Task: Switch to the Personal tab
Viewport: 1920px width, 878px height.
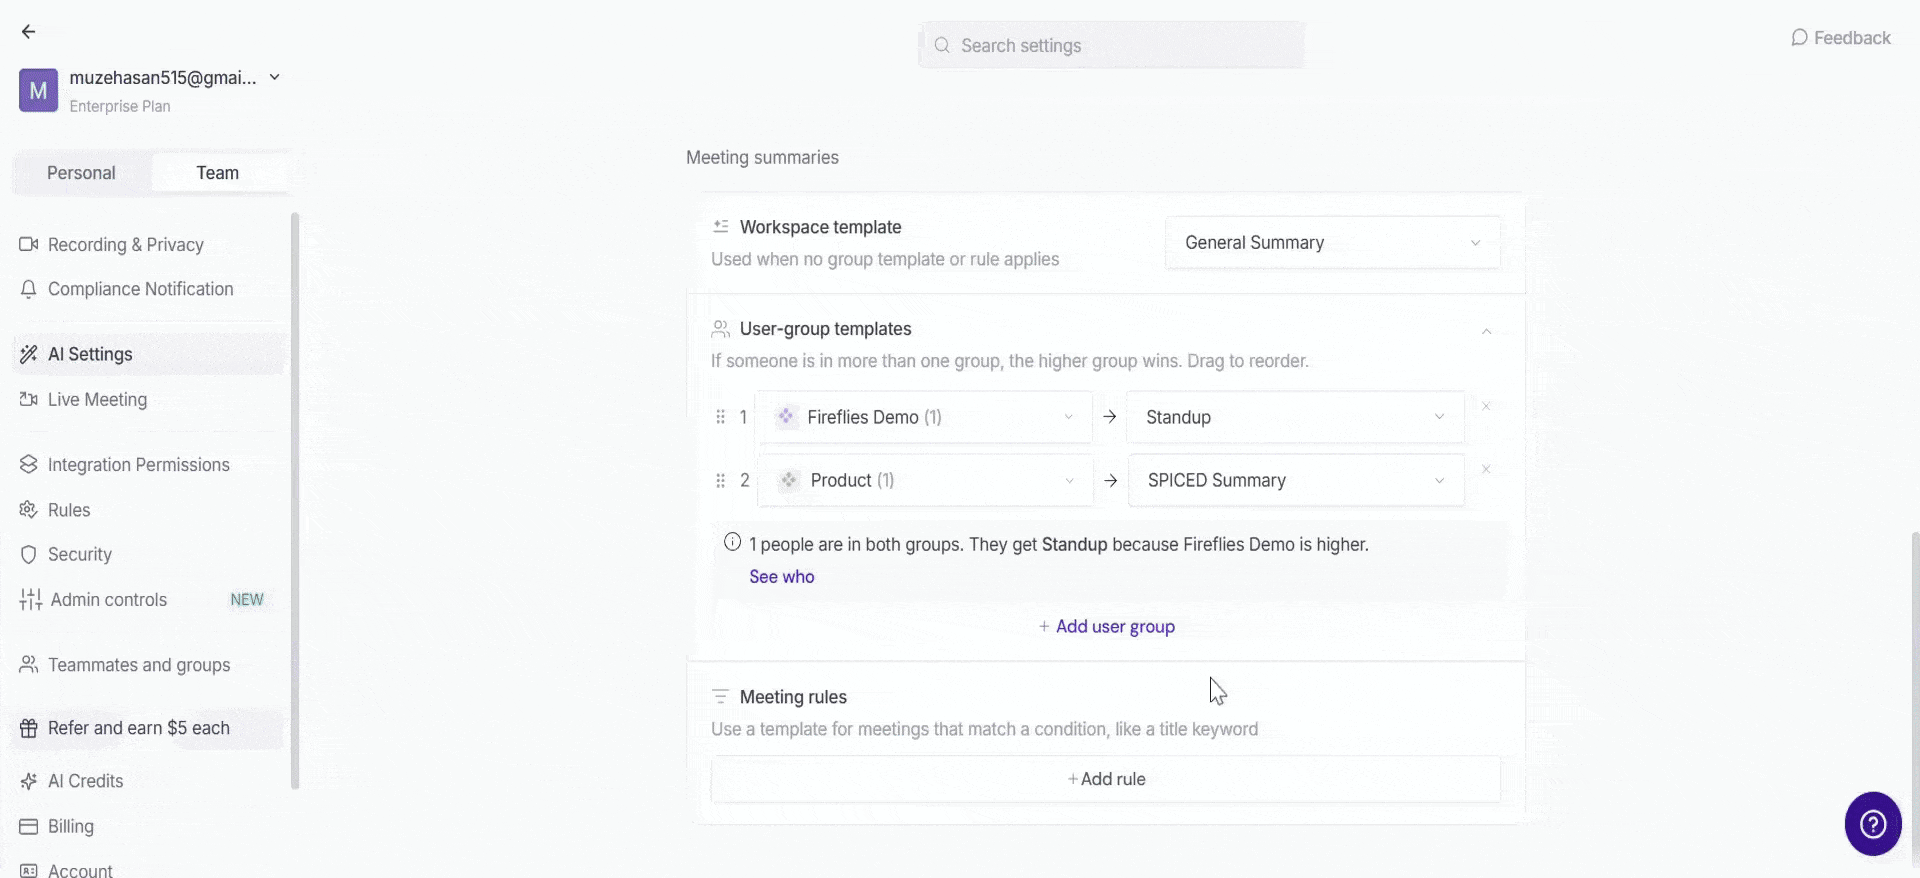Action: tap(81, 173)
